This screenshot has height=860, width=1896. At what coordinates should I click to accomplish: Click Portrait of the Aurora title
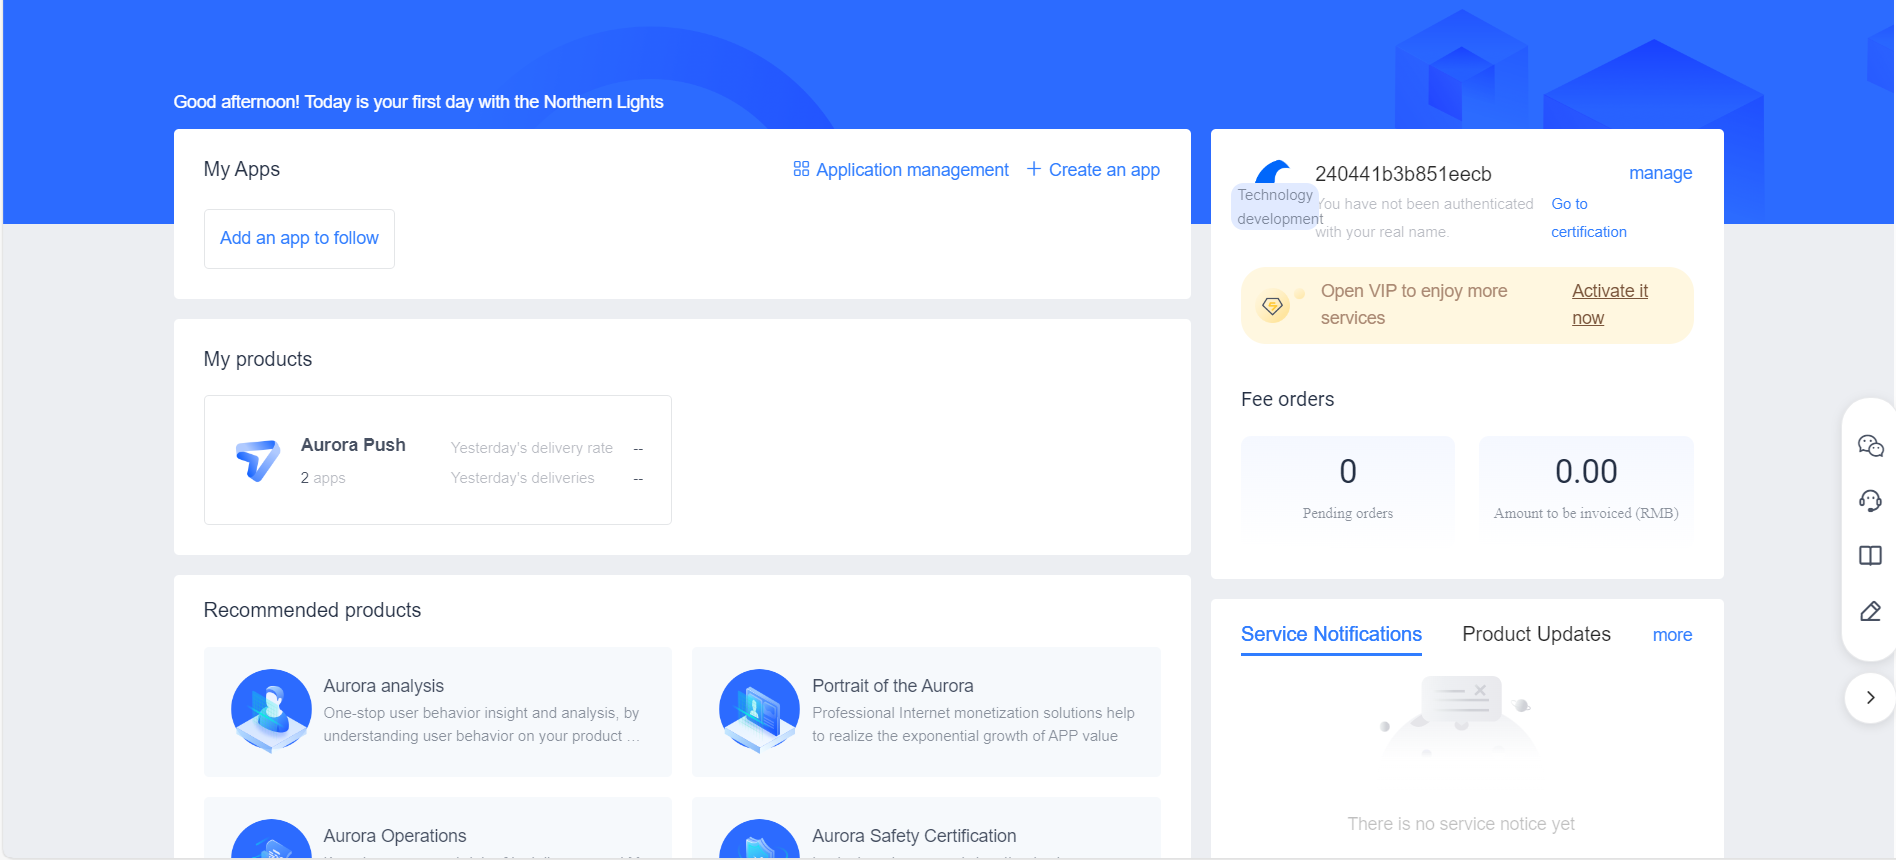point(892,686)
